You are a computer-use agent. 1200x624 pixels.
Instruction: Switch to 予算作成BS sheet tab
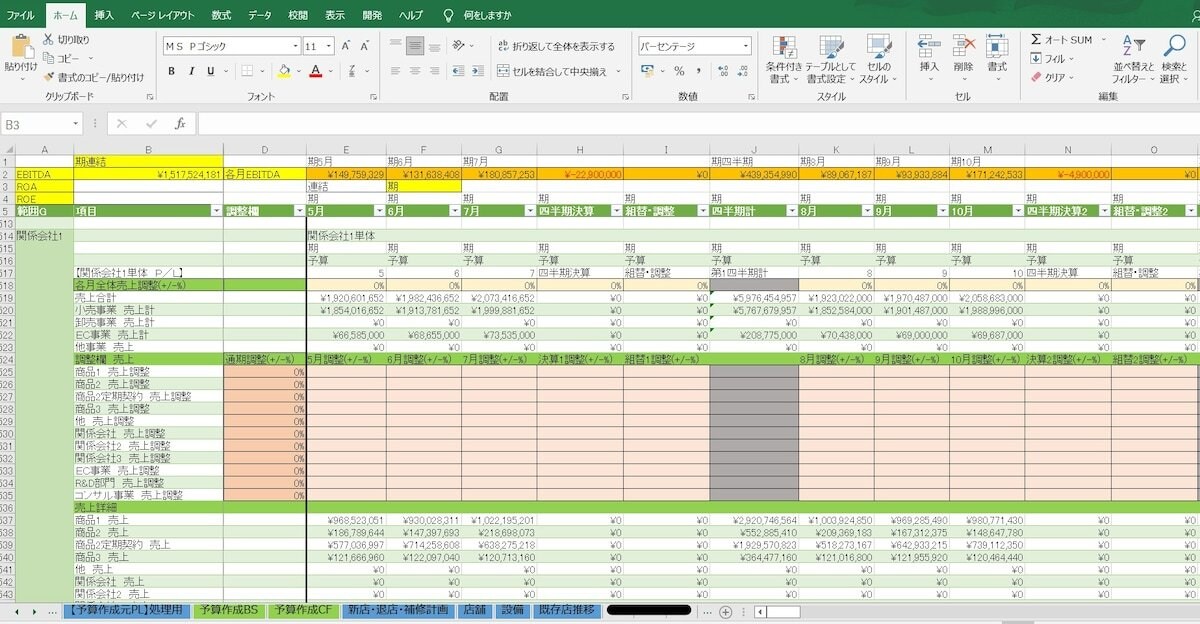pos(228,609)
